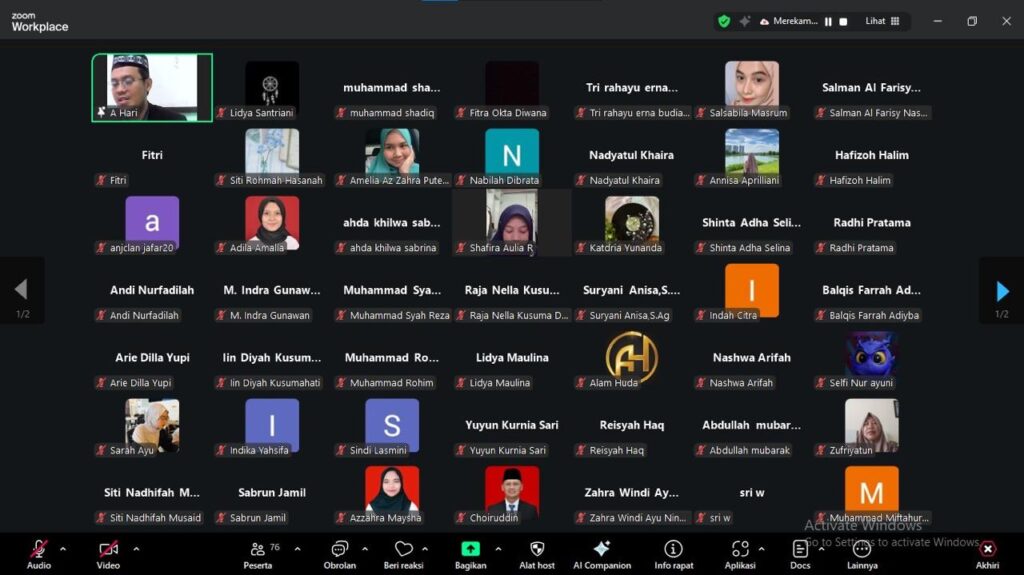Expand the chevron next to Bagikan
The width and height of the screenshot is (1024, 575).
[x=498, y=548]
